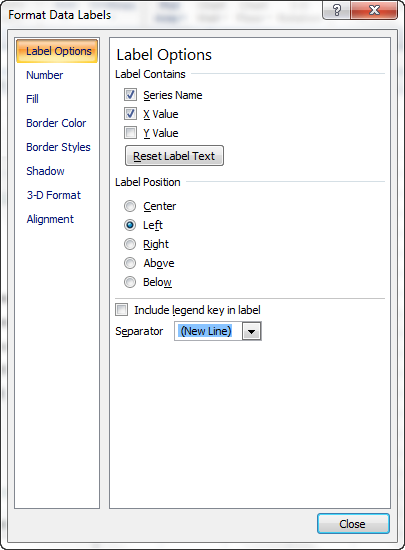
Task: Choose the Above label position
Action: [130, 263]
